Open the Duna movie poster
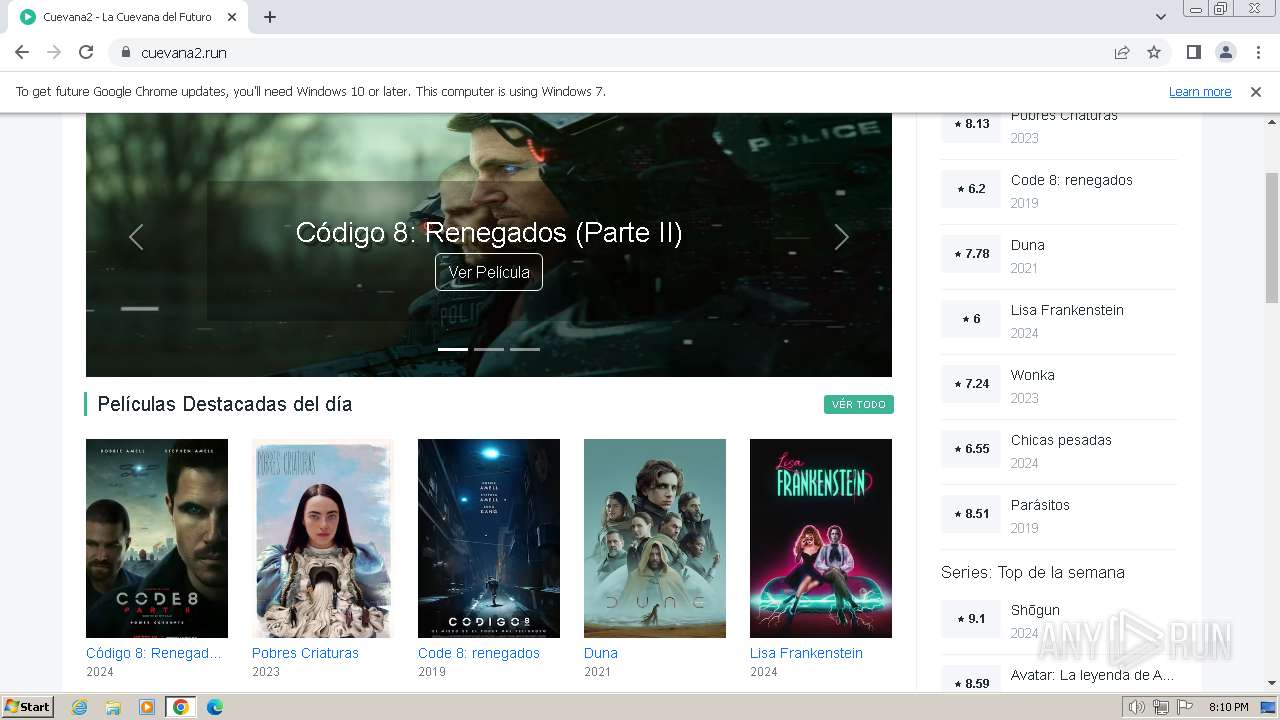 pos(655,538)
